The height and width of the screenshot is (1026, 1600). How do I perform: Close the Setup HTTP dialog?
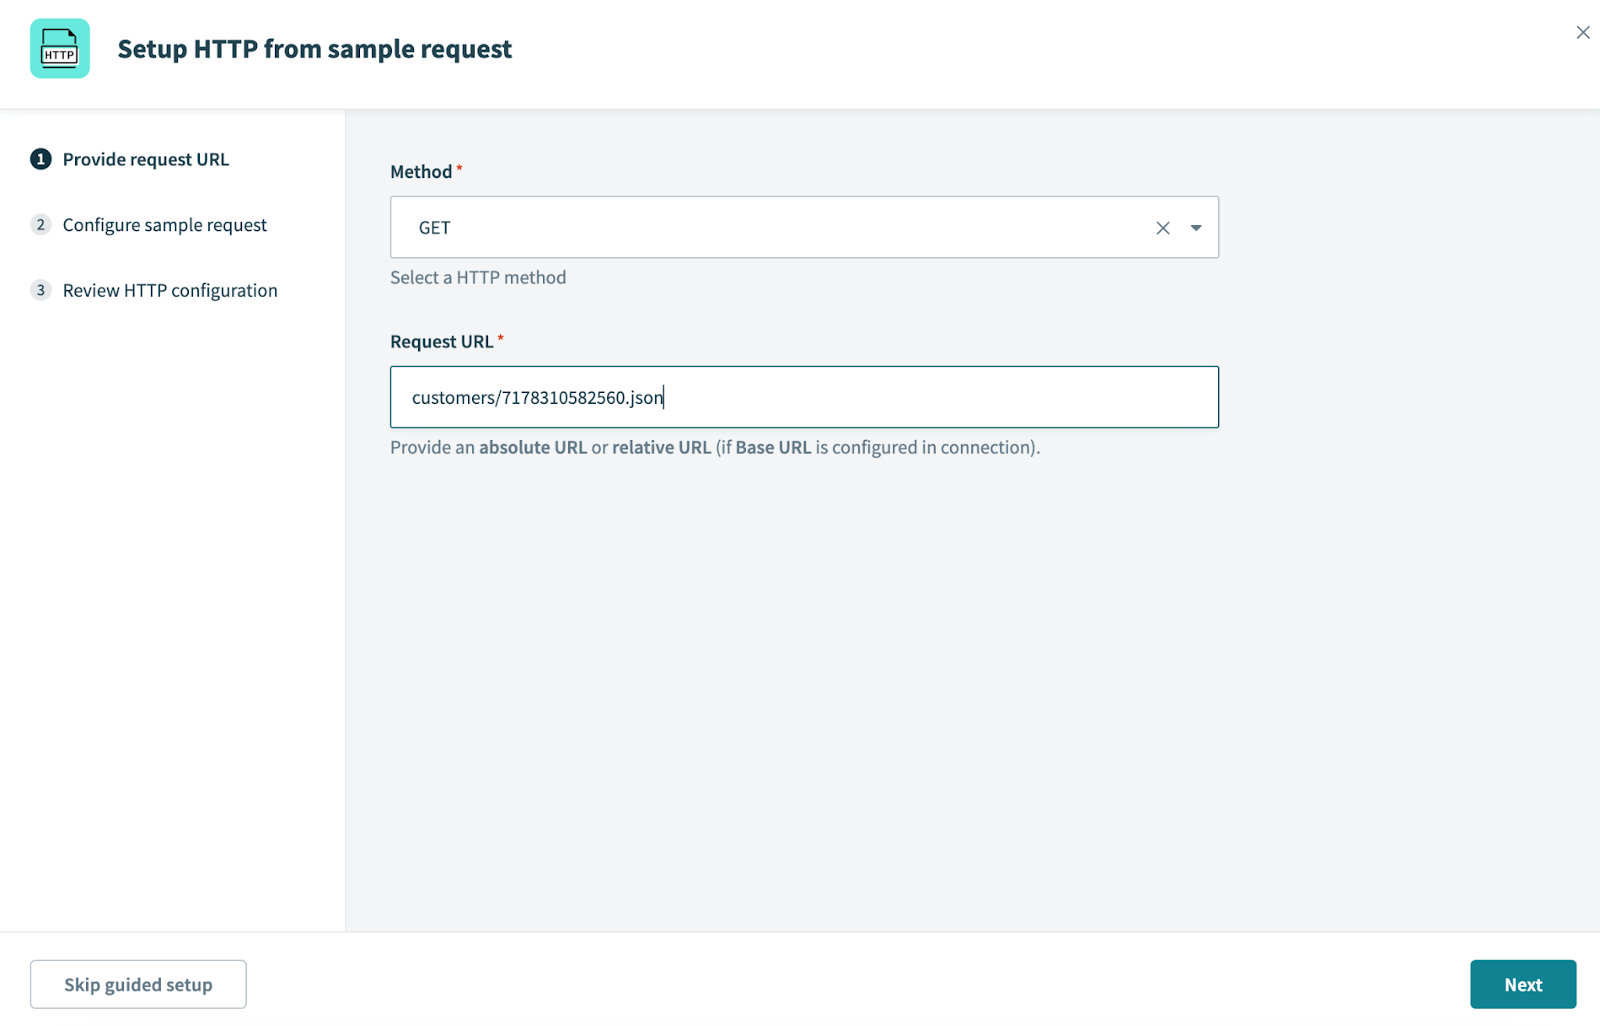point(1583,33)
